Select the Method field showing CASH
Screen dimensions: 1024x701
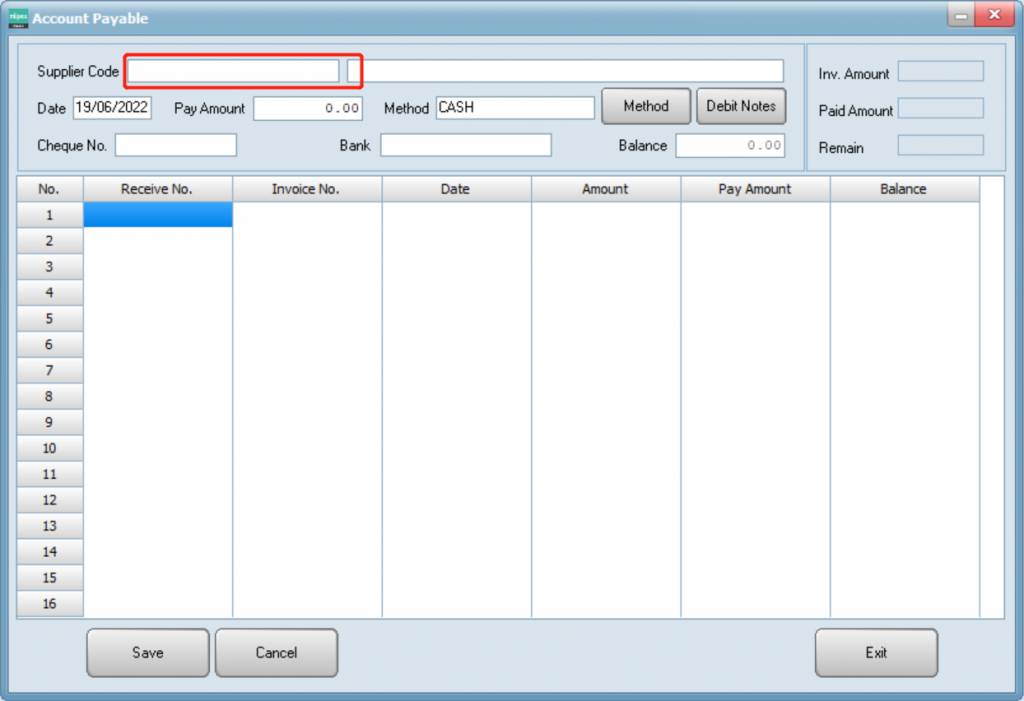pyautogui.click(x=515, y=108)
